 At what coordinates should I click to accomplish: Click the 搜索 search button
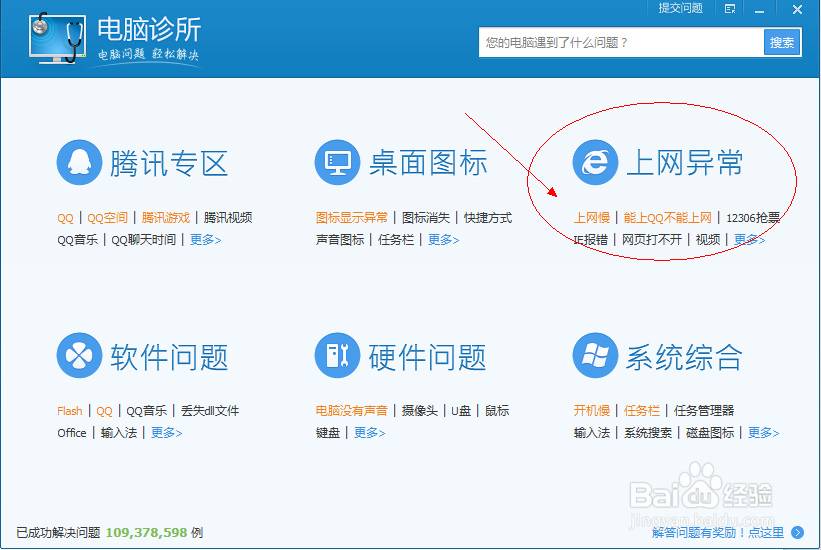(x=782, y=42)
